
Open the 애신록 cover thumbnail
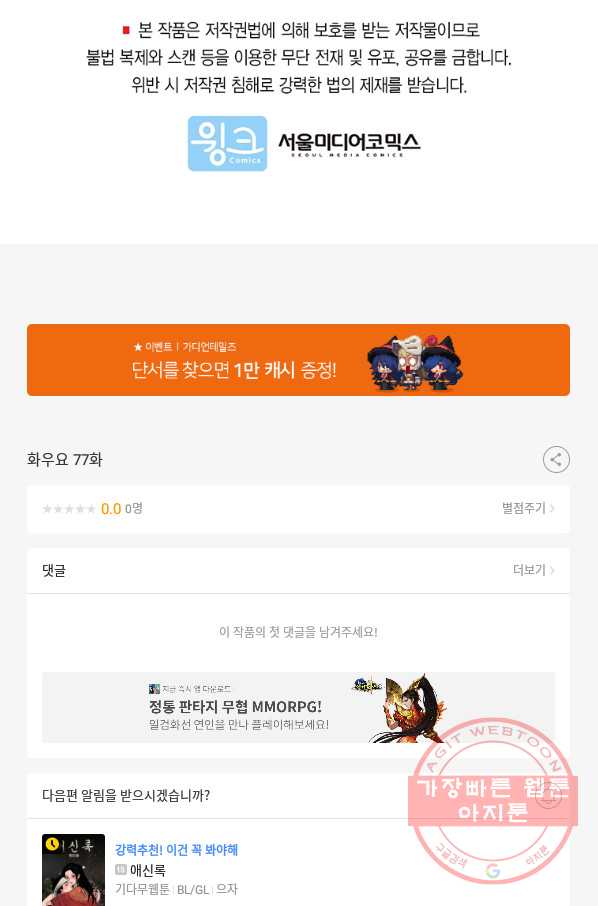click(73, 870)
